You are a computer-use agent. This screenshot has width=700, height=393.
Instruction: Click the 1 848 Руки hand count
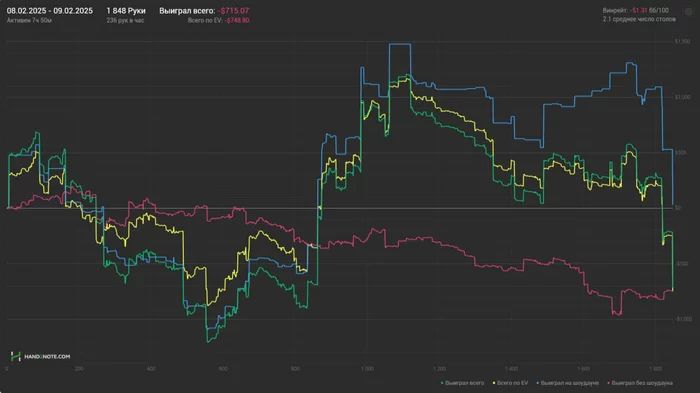click(x=126, y=11)
